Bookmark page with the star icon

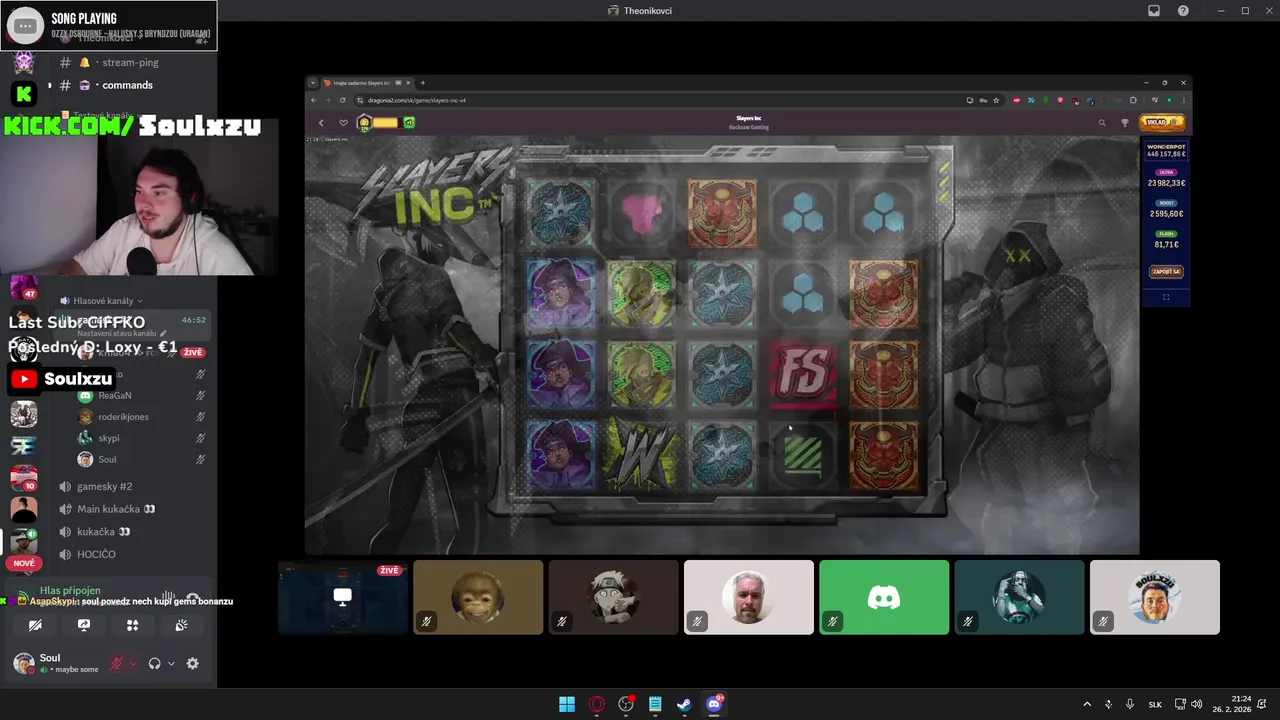[x=996, y=100]
